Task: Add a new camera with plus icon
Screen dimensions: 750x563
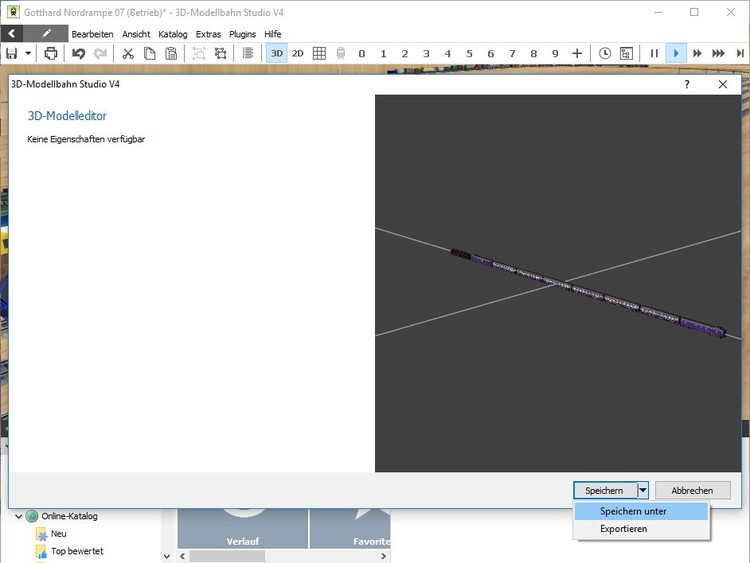Action: 577,54
